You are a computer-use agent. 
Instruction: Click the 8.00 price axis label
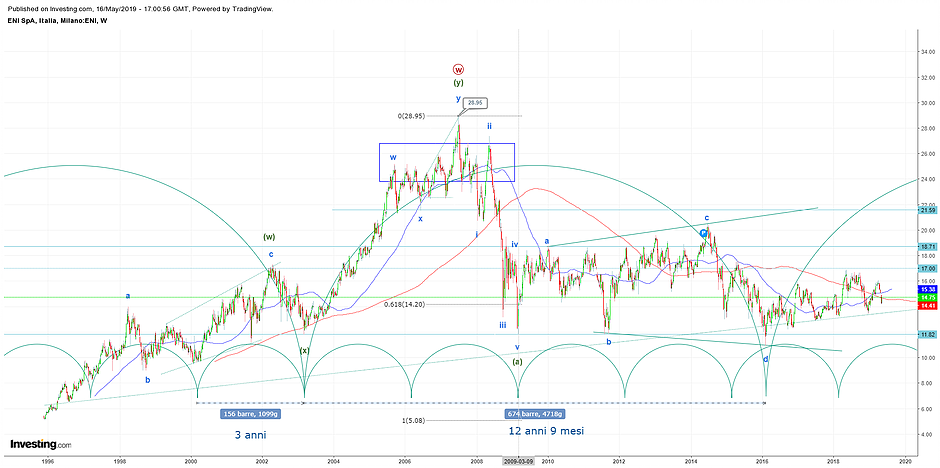(x=928, y=384)
